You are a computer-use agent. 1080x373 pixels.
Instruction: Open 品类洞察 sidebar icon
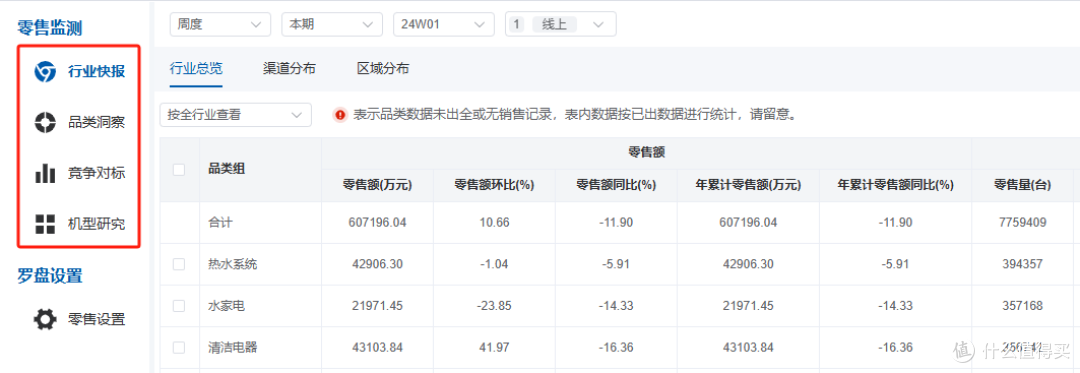(45, 122)
